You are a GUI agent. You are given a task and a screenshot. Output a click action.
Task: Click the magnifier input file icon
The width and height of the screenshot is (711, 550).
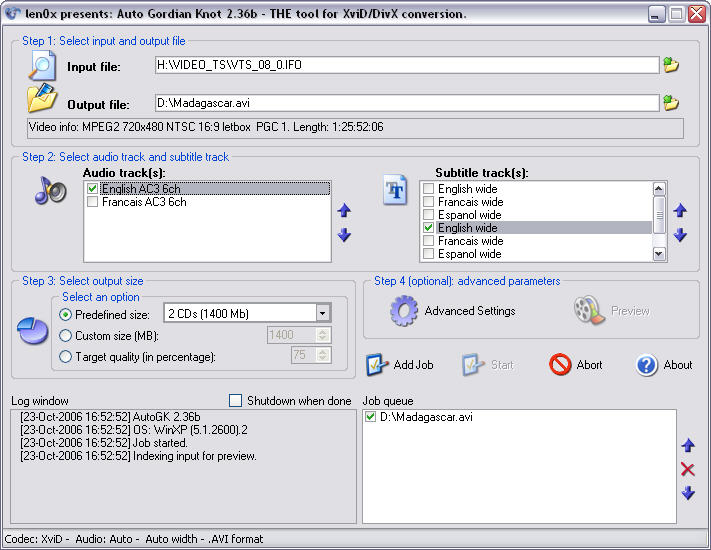click(x=42, y=66)
